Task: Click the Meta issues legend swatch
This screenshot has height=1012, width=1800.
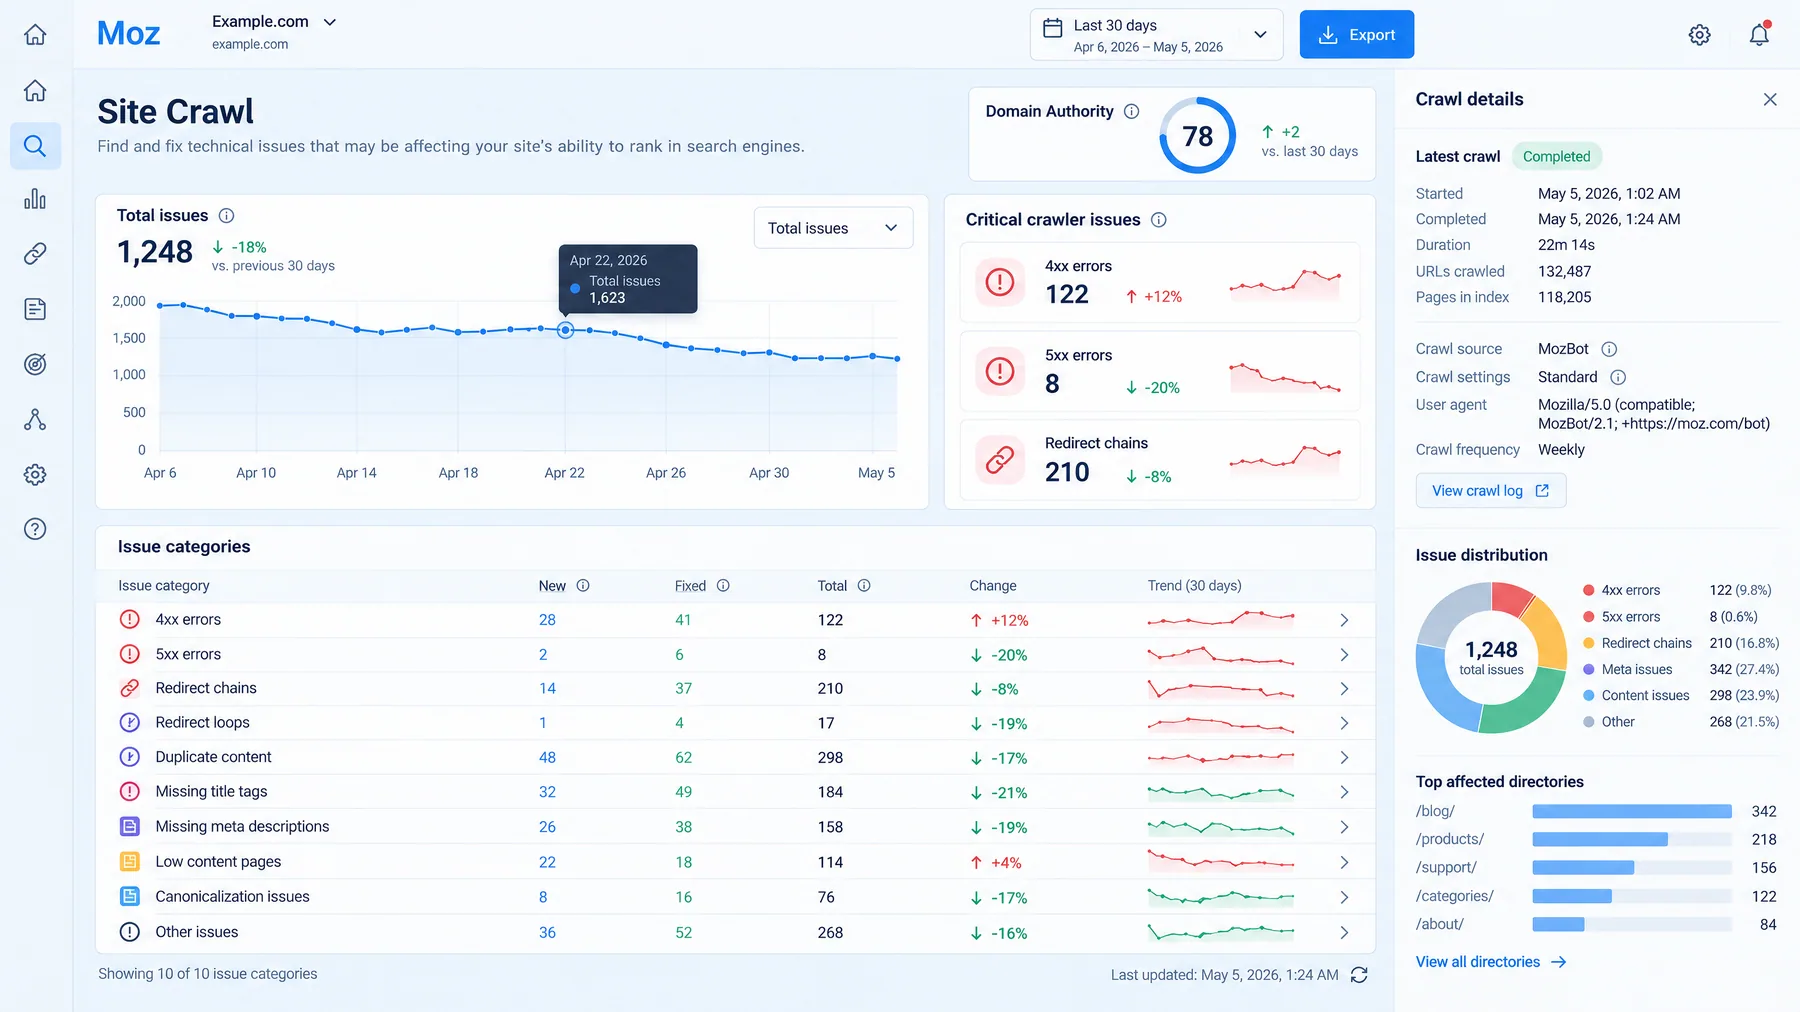Action: [x=1589, y=670]
